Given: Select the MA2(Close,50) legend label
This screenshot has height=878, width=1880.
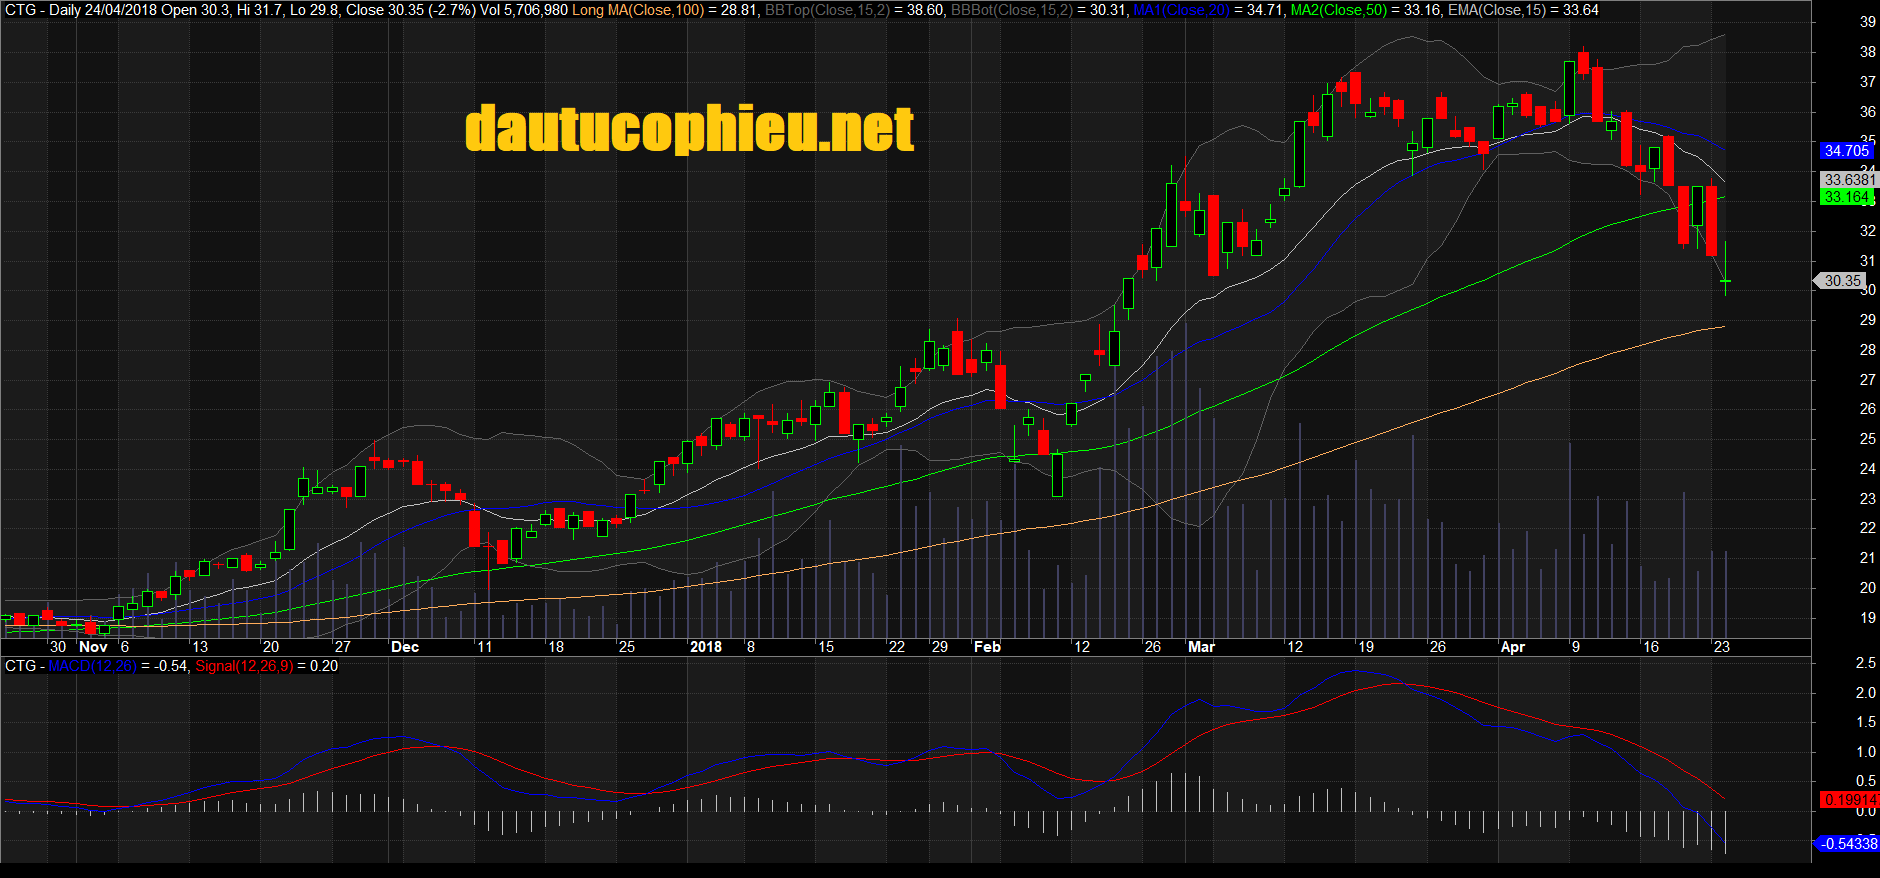Looking at the screenshot, I should [x=1338, y=10].
